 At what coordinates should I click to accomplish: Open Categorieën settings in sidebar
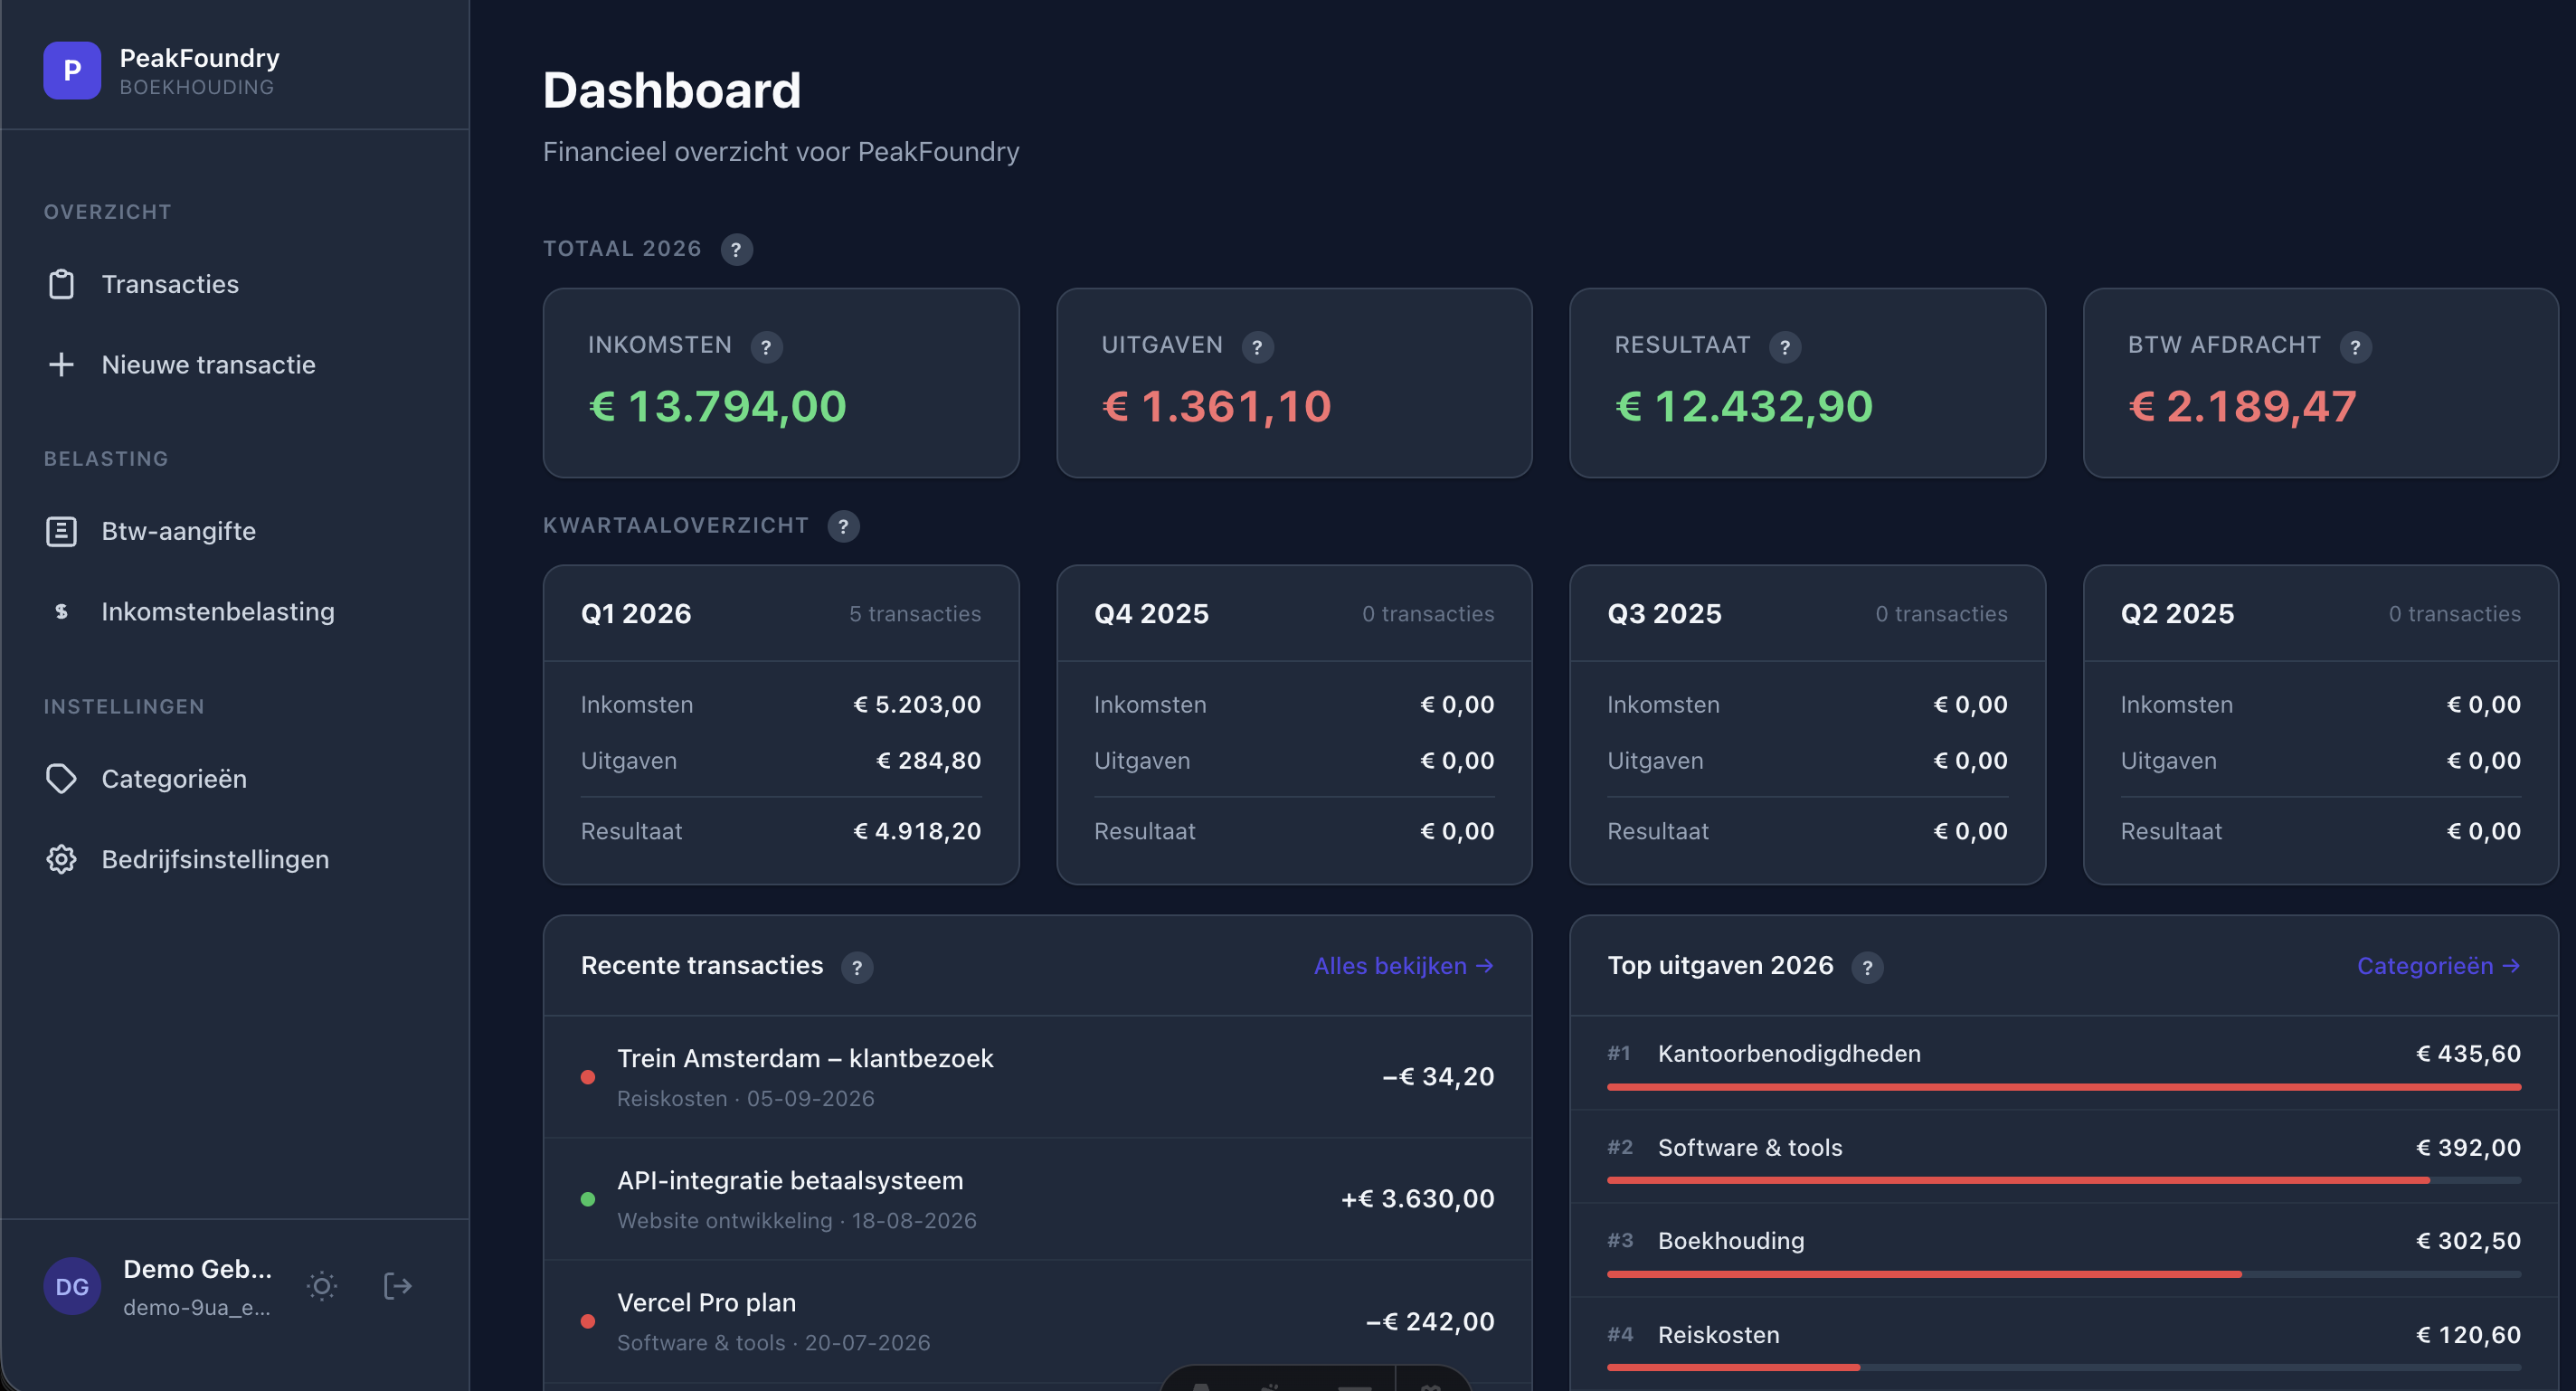(x=235, y=778)
